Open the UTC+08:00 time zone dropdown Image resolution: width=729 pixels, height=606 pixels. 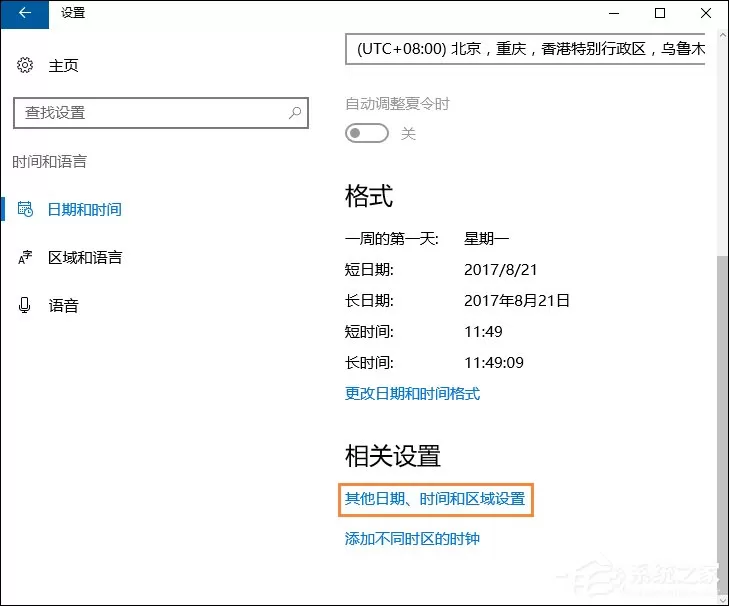(525, 49)
